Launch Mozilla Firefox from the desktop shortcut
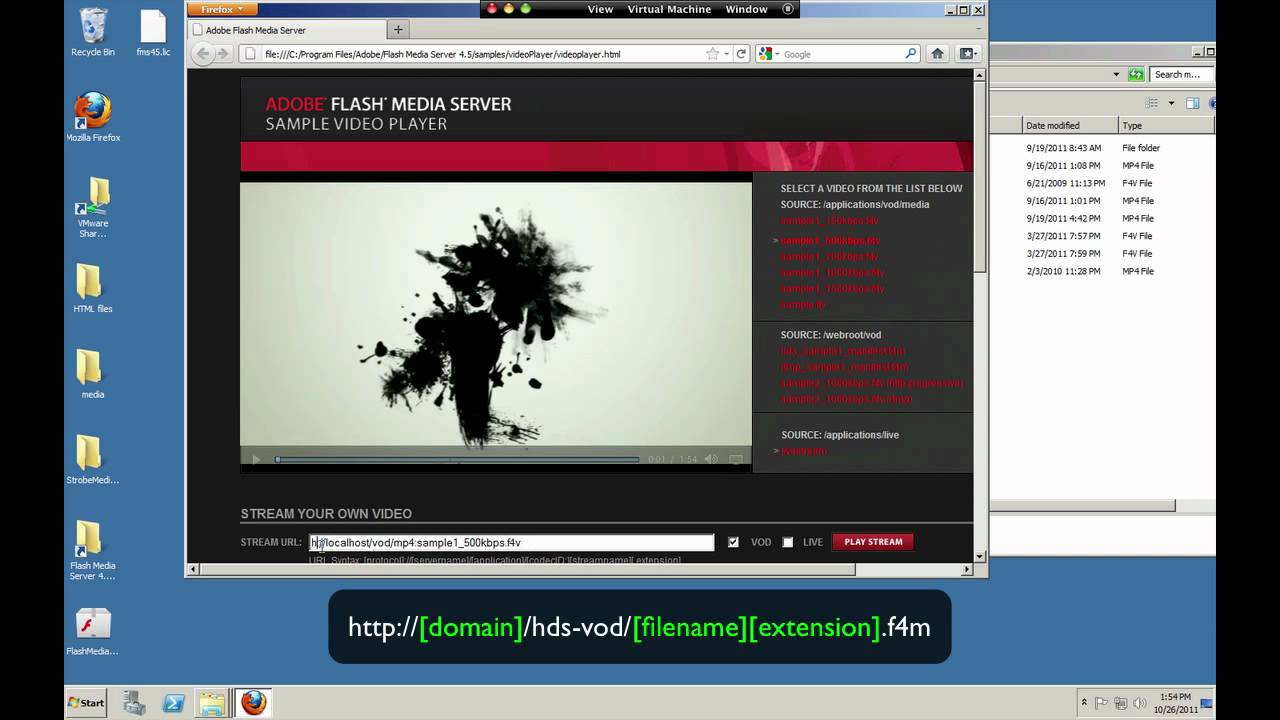Image resolution: width=1280 pixels, height=720 pixels. click(x=93, y=117)
